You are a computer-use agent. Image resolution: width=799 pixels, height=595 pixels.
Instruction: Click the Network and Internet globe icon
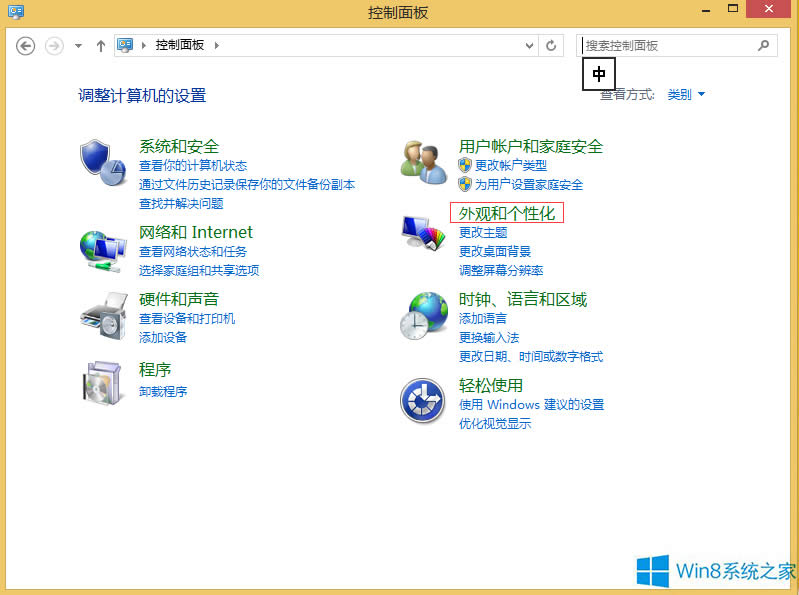click(102, 249)
